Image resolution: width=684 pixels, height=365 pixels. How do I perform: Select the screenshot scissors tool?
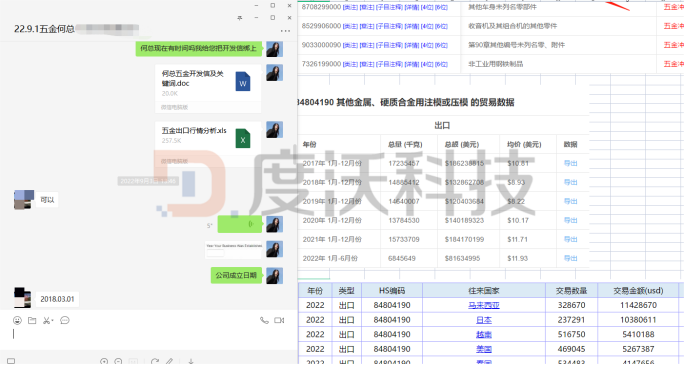[46, 321]
